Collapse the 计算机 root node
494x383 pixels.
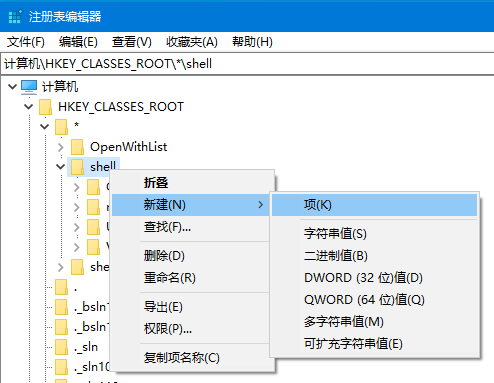point(12,87)
